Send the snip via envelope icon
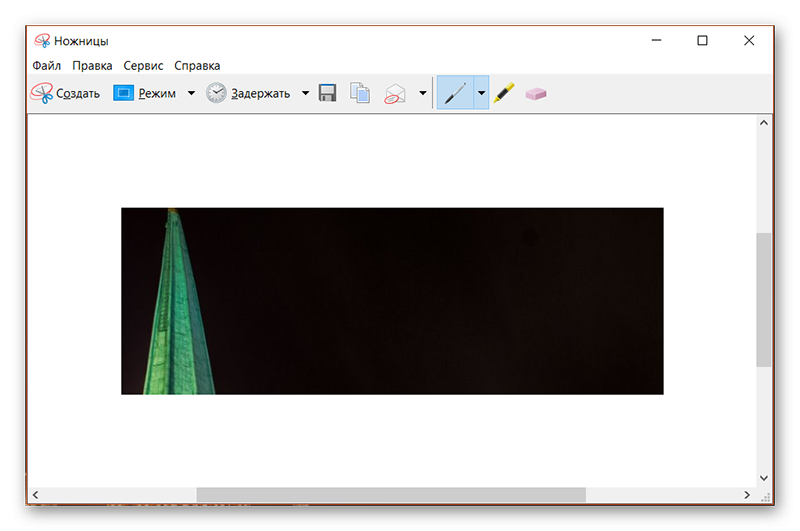The width and height of the screenshot is (800, 531). click(x=395, y=94)
